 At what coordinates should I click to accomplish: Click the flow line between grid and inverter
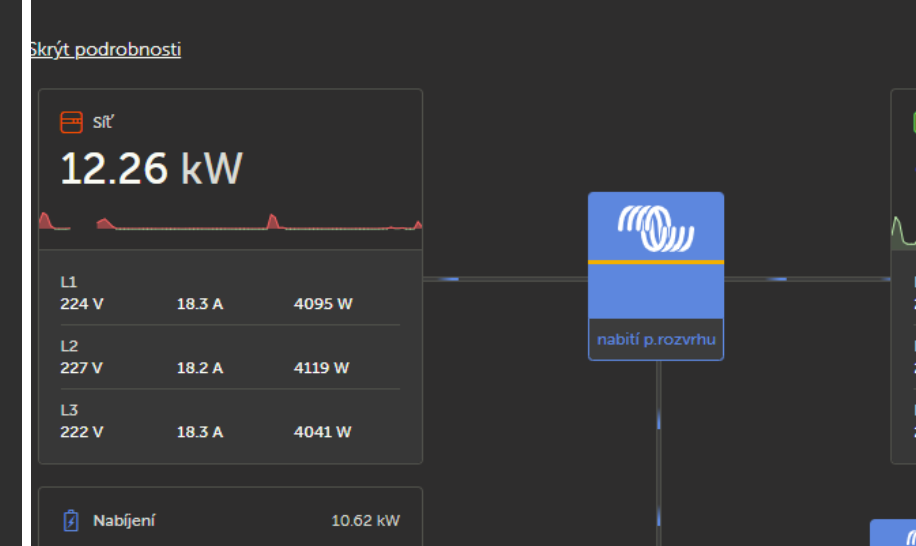(505, 279)
